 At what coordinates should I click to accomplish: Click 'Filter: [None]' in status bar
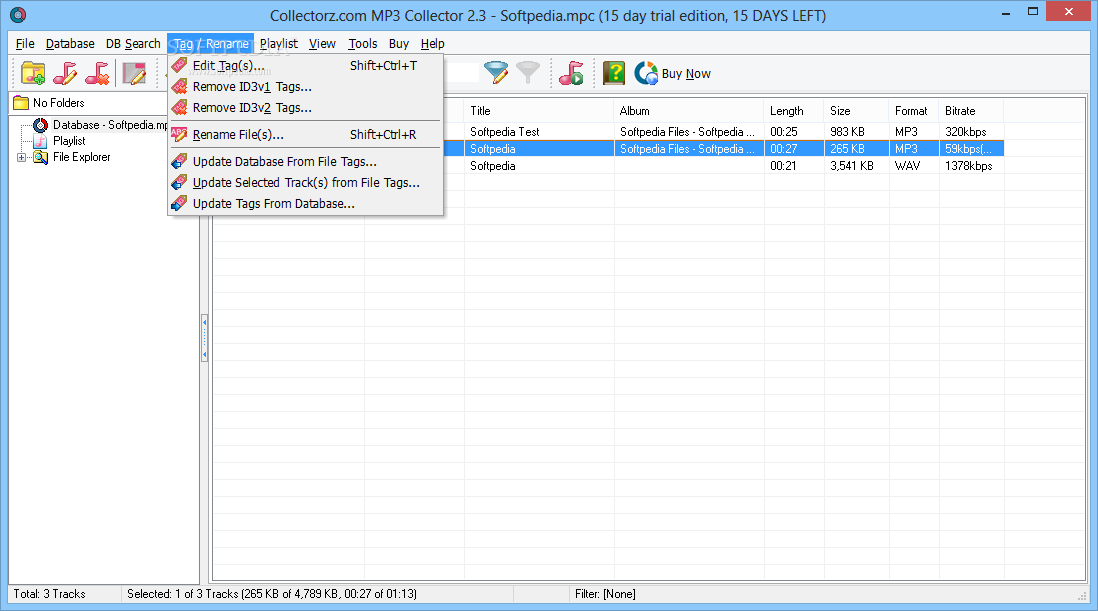click(x=605, y=594)
